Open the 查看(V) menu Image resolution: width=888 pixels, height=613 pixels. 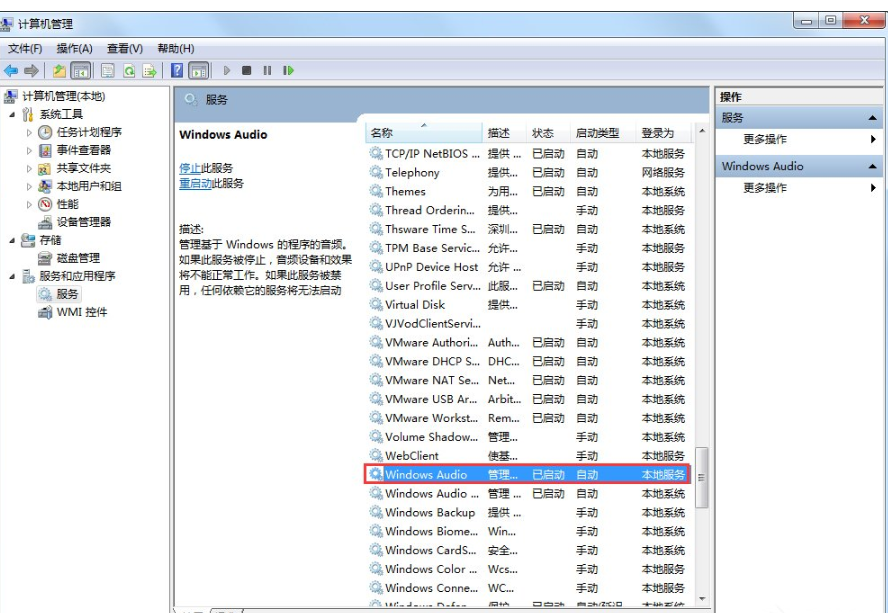coord(122,48)
